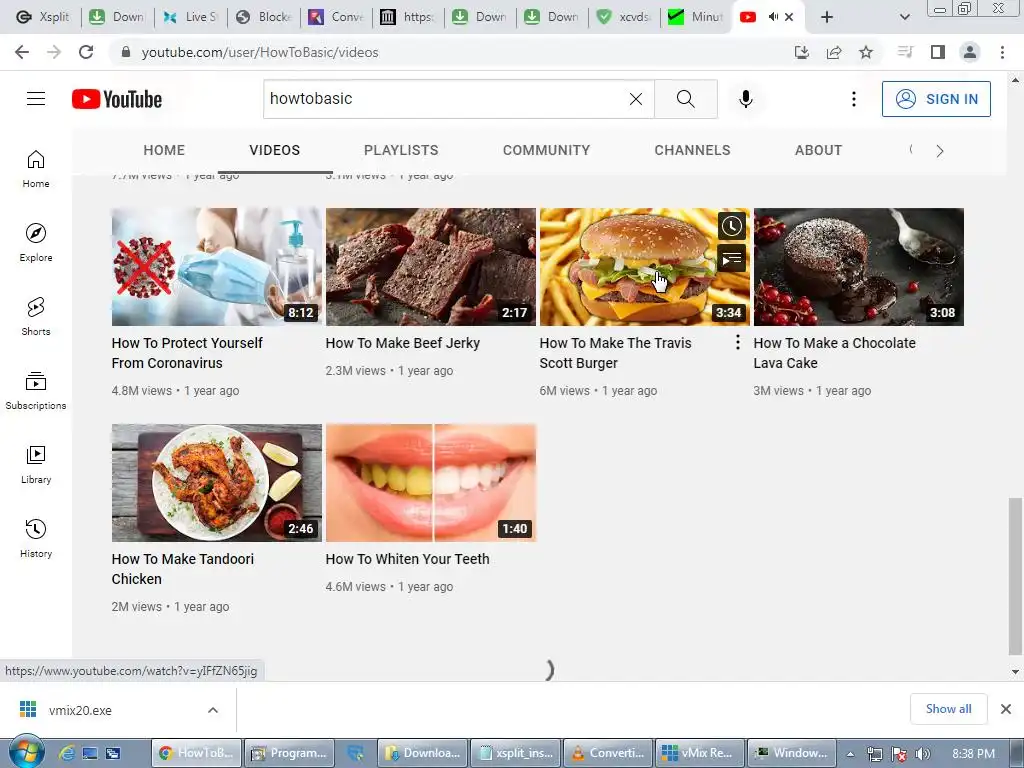Viewport: 1024px width, 768px height.
Task: Click title How To Protect Yourself From Coronavirus
Action: pos(187,353)
